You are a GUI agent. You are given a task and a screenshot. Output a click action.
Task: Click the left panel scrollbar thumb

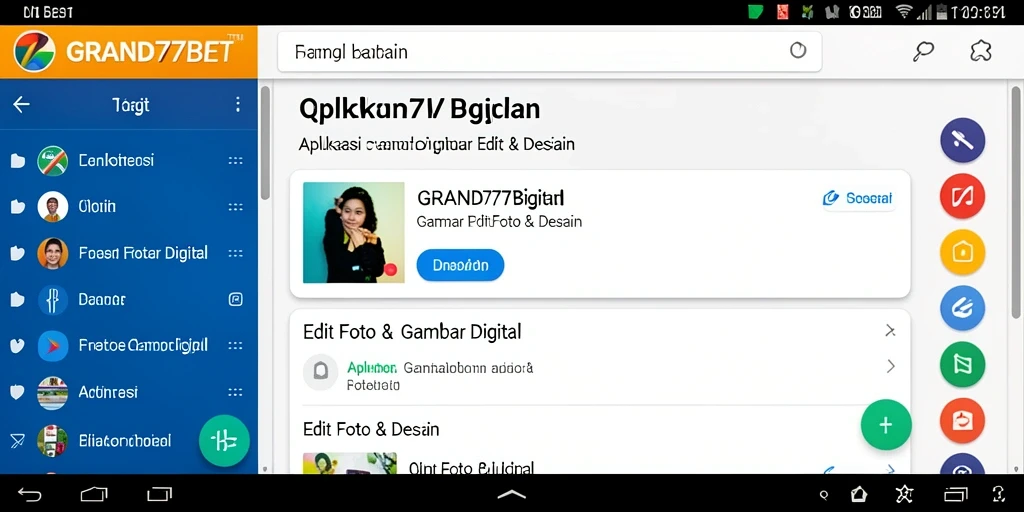(265, 142)
